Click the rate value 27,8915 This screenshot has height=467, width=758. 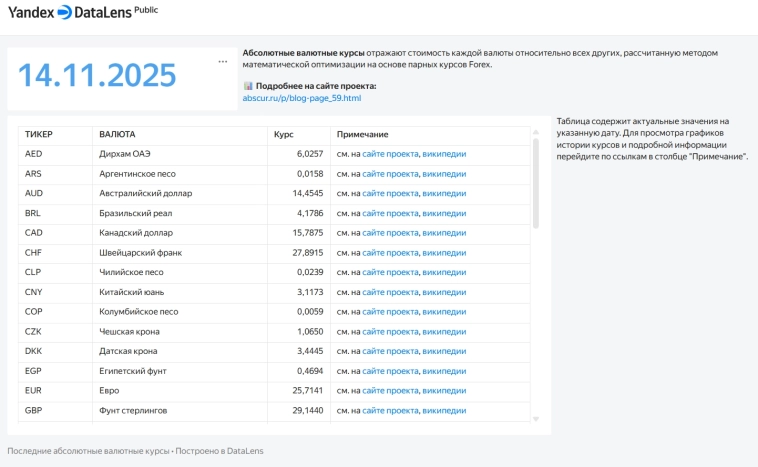coord(307,252)
